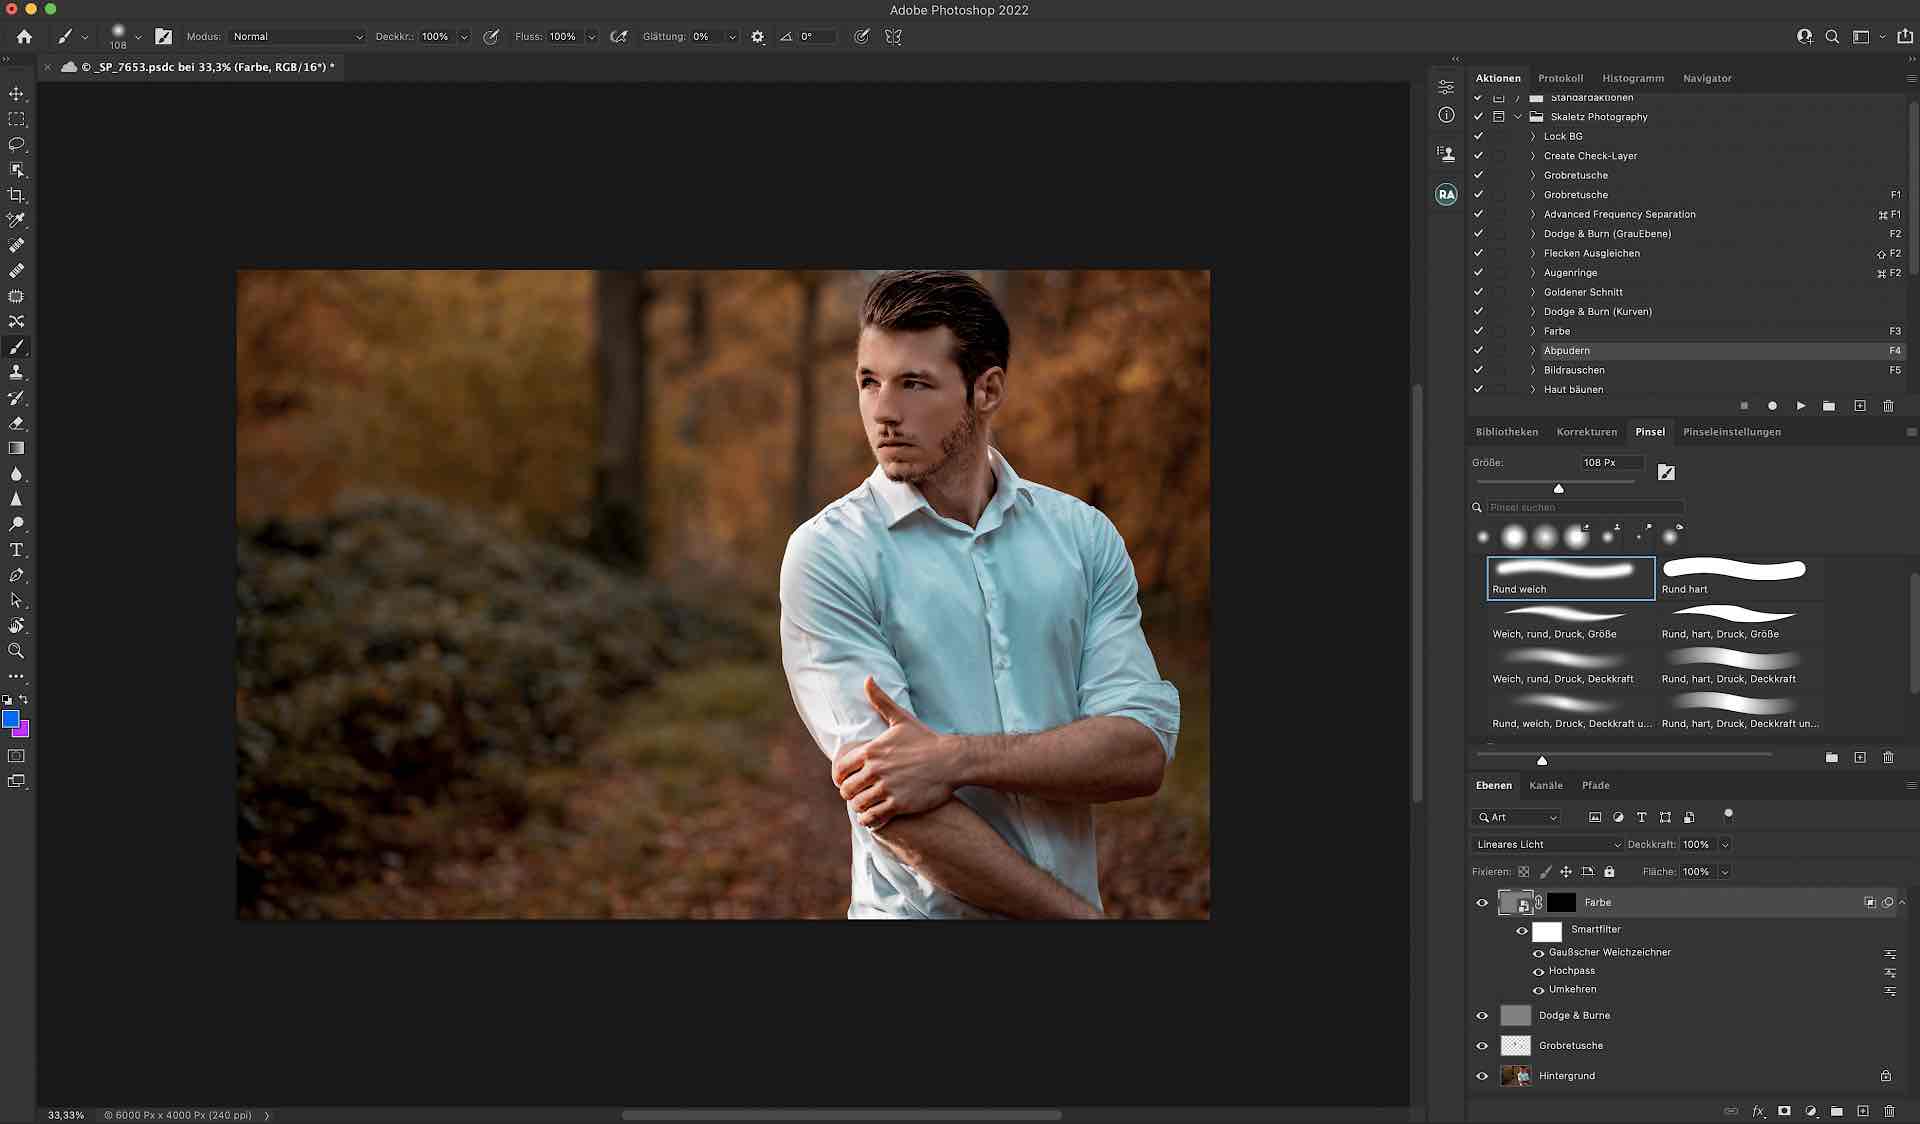Hide the Grobretusche layer
Image resolution: width=1920 pixels, height=1124 pixels.
[1482, 1046]
